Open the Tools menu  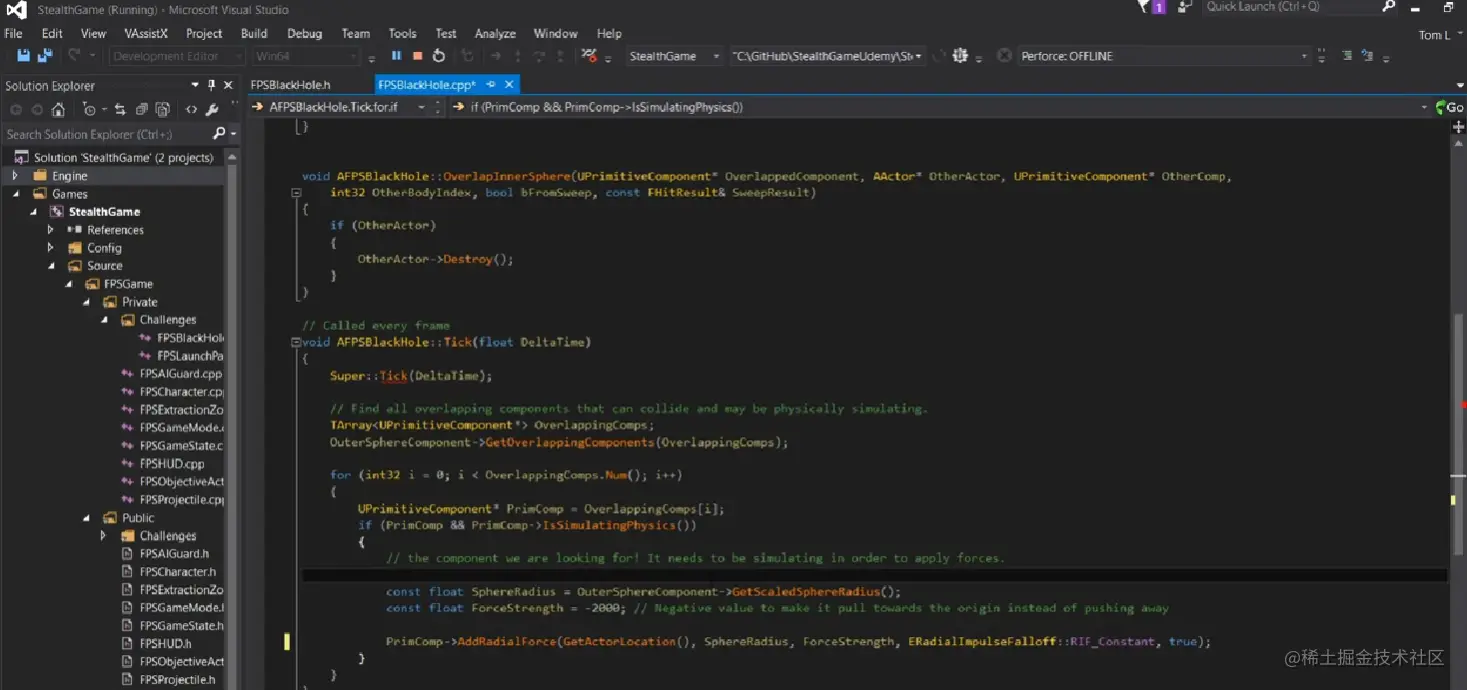click(403, 33)
